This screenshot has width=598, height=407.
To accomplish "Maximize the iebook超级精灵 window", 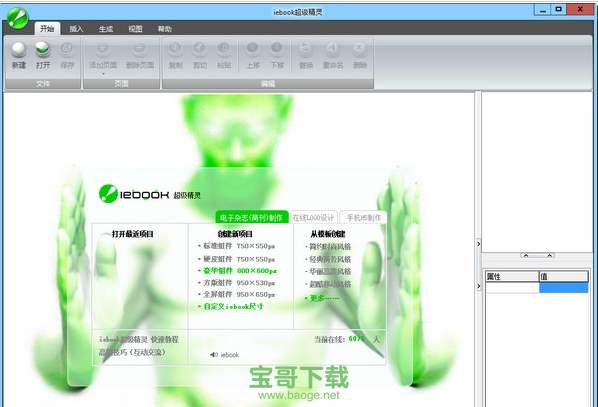I will tap(559, 10).
